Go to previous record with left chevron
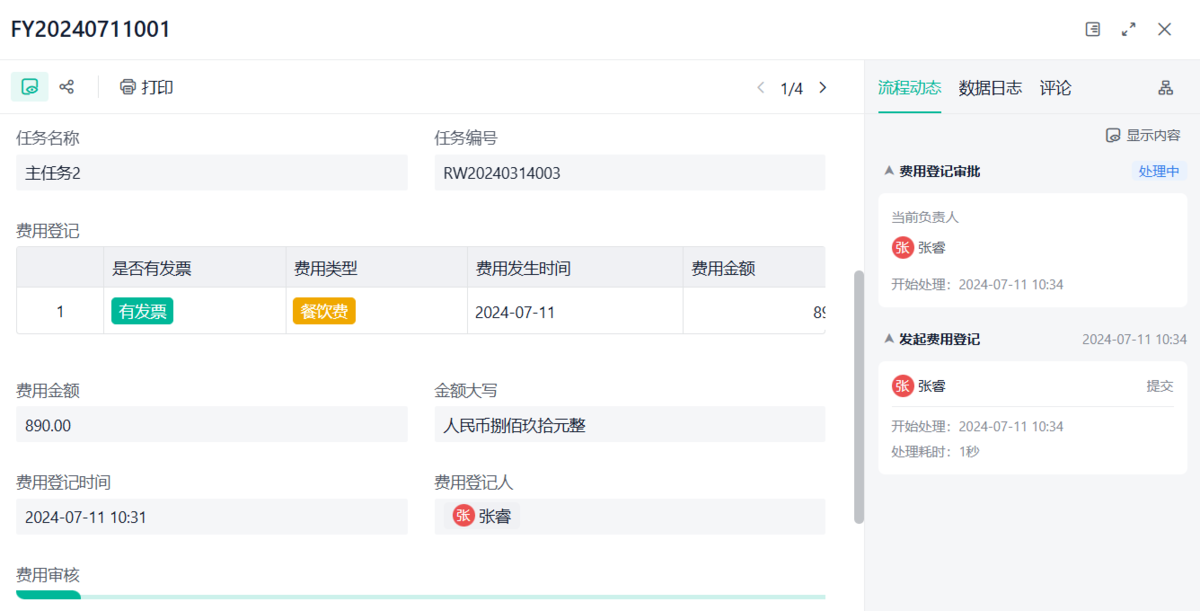Screen dimensions: 1200x611 click(x=760, y=88)
